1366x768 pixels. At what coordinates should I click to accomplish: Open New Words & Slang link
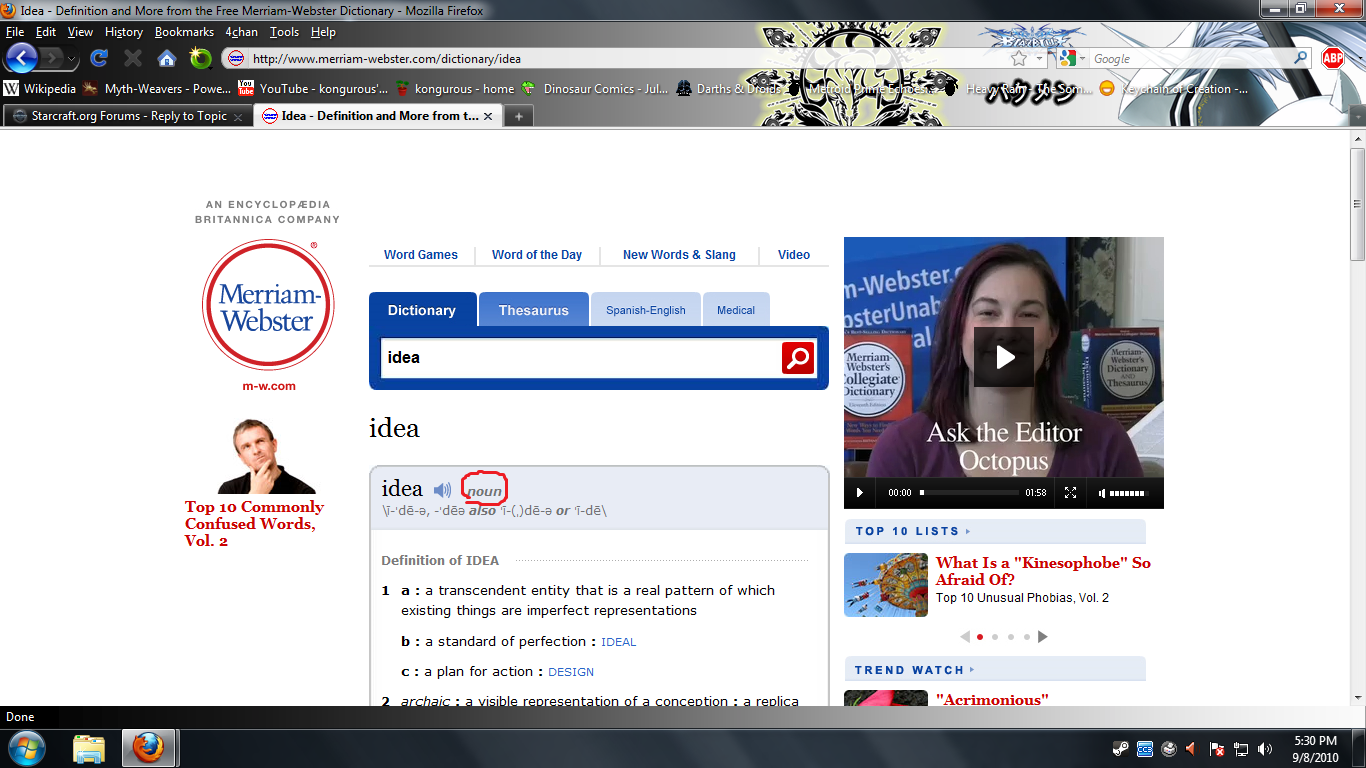679,255
